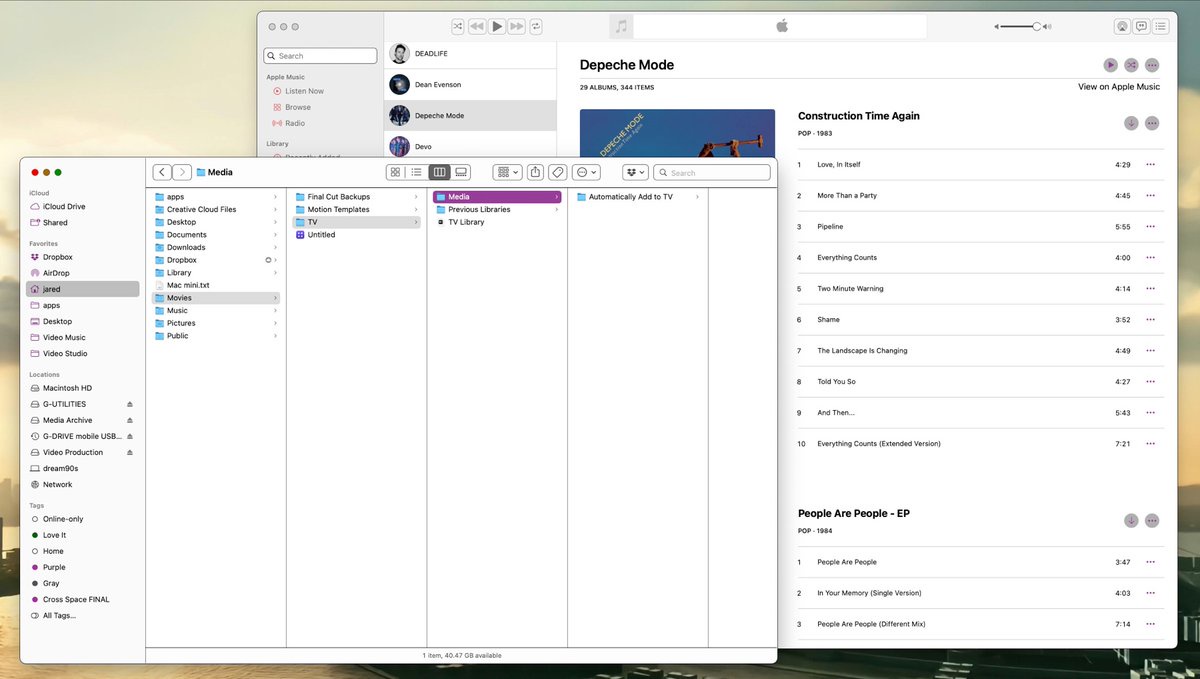The height and width of the screenshot is (679, 1200).
Task: Click the Finder Edit Tags button
Action: tap(558, 172)
